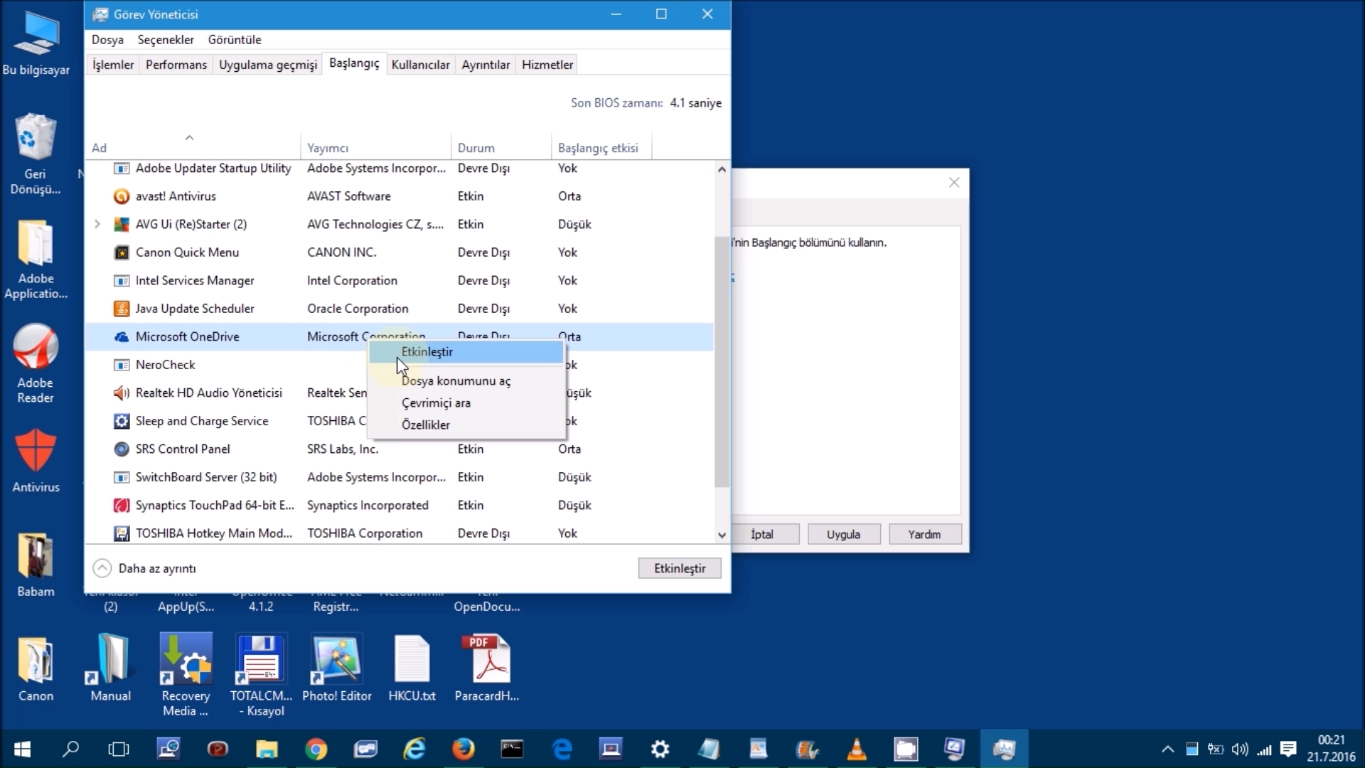Switch to the Ayrıntılar tab
Image resolution: width=1365 pixels, height=768 pixels.
pos(486,65)
